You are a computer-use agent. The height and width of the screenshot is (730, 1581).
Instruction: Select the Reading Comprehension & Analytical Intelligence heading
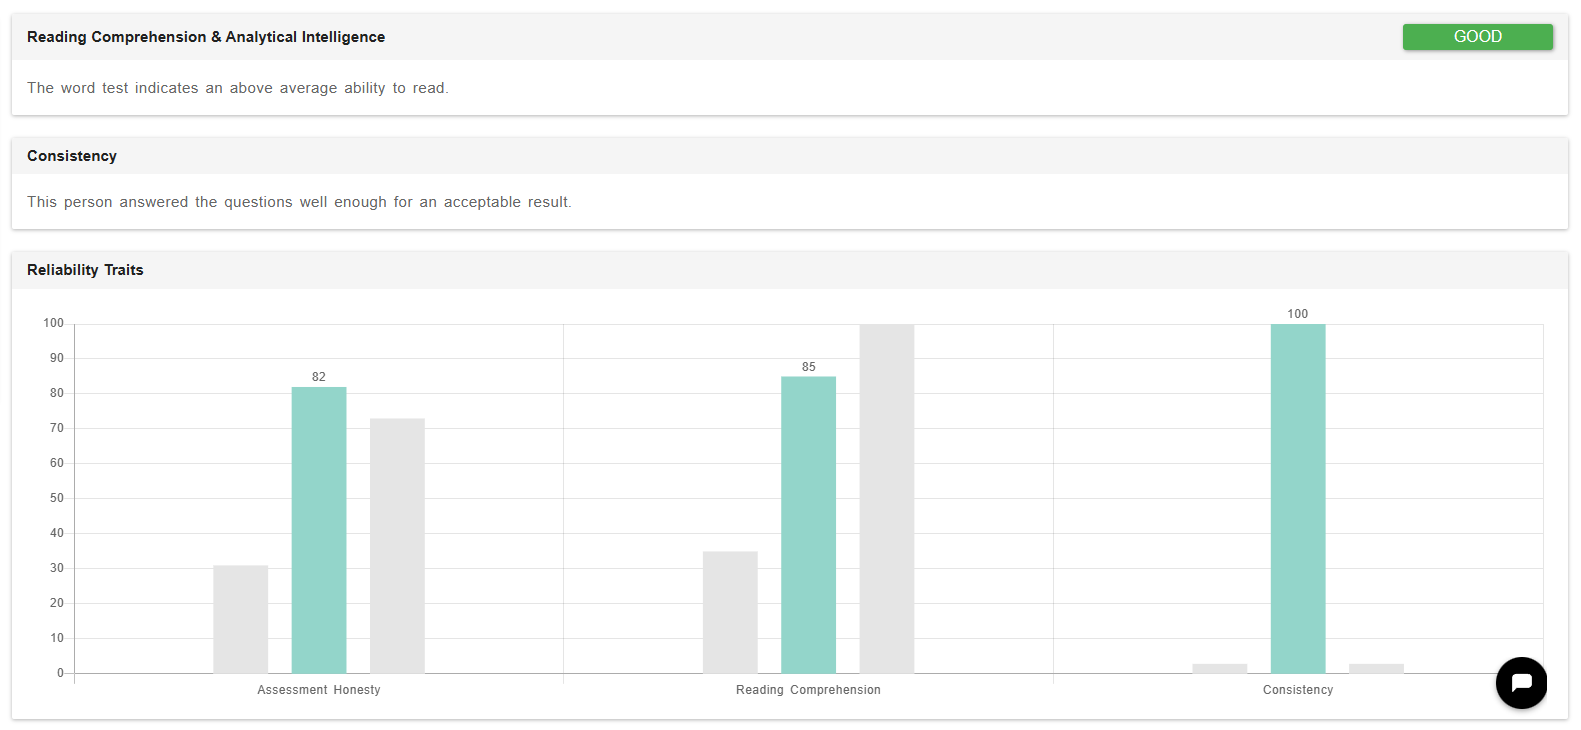click(206, 37)
